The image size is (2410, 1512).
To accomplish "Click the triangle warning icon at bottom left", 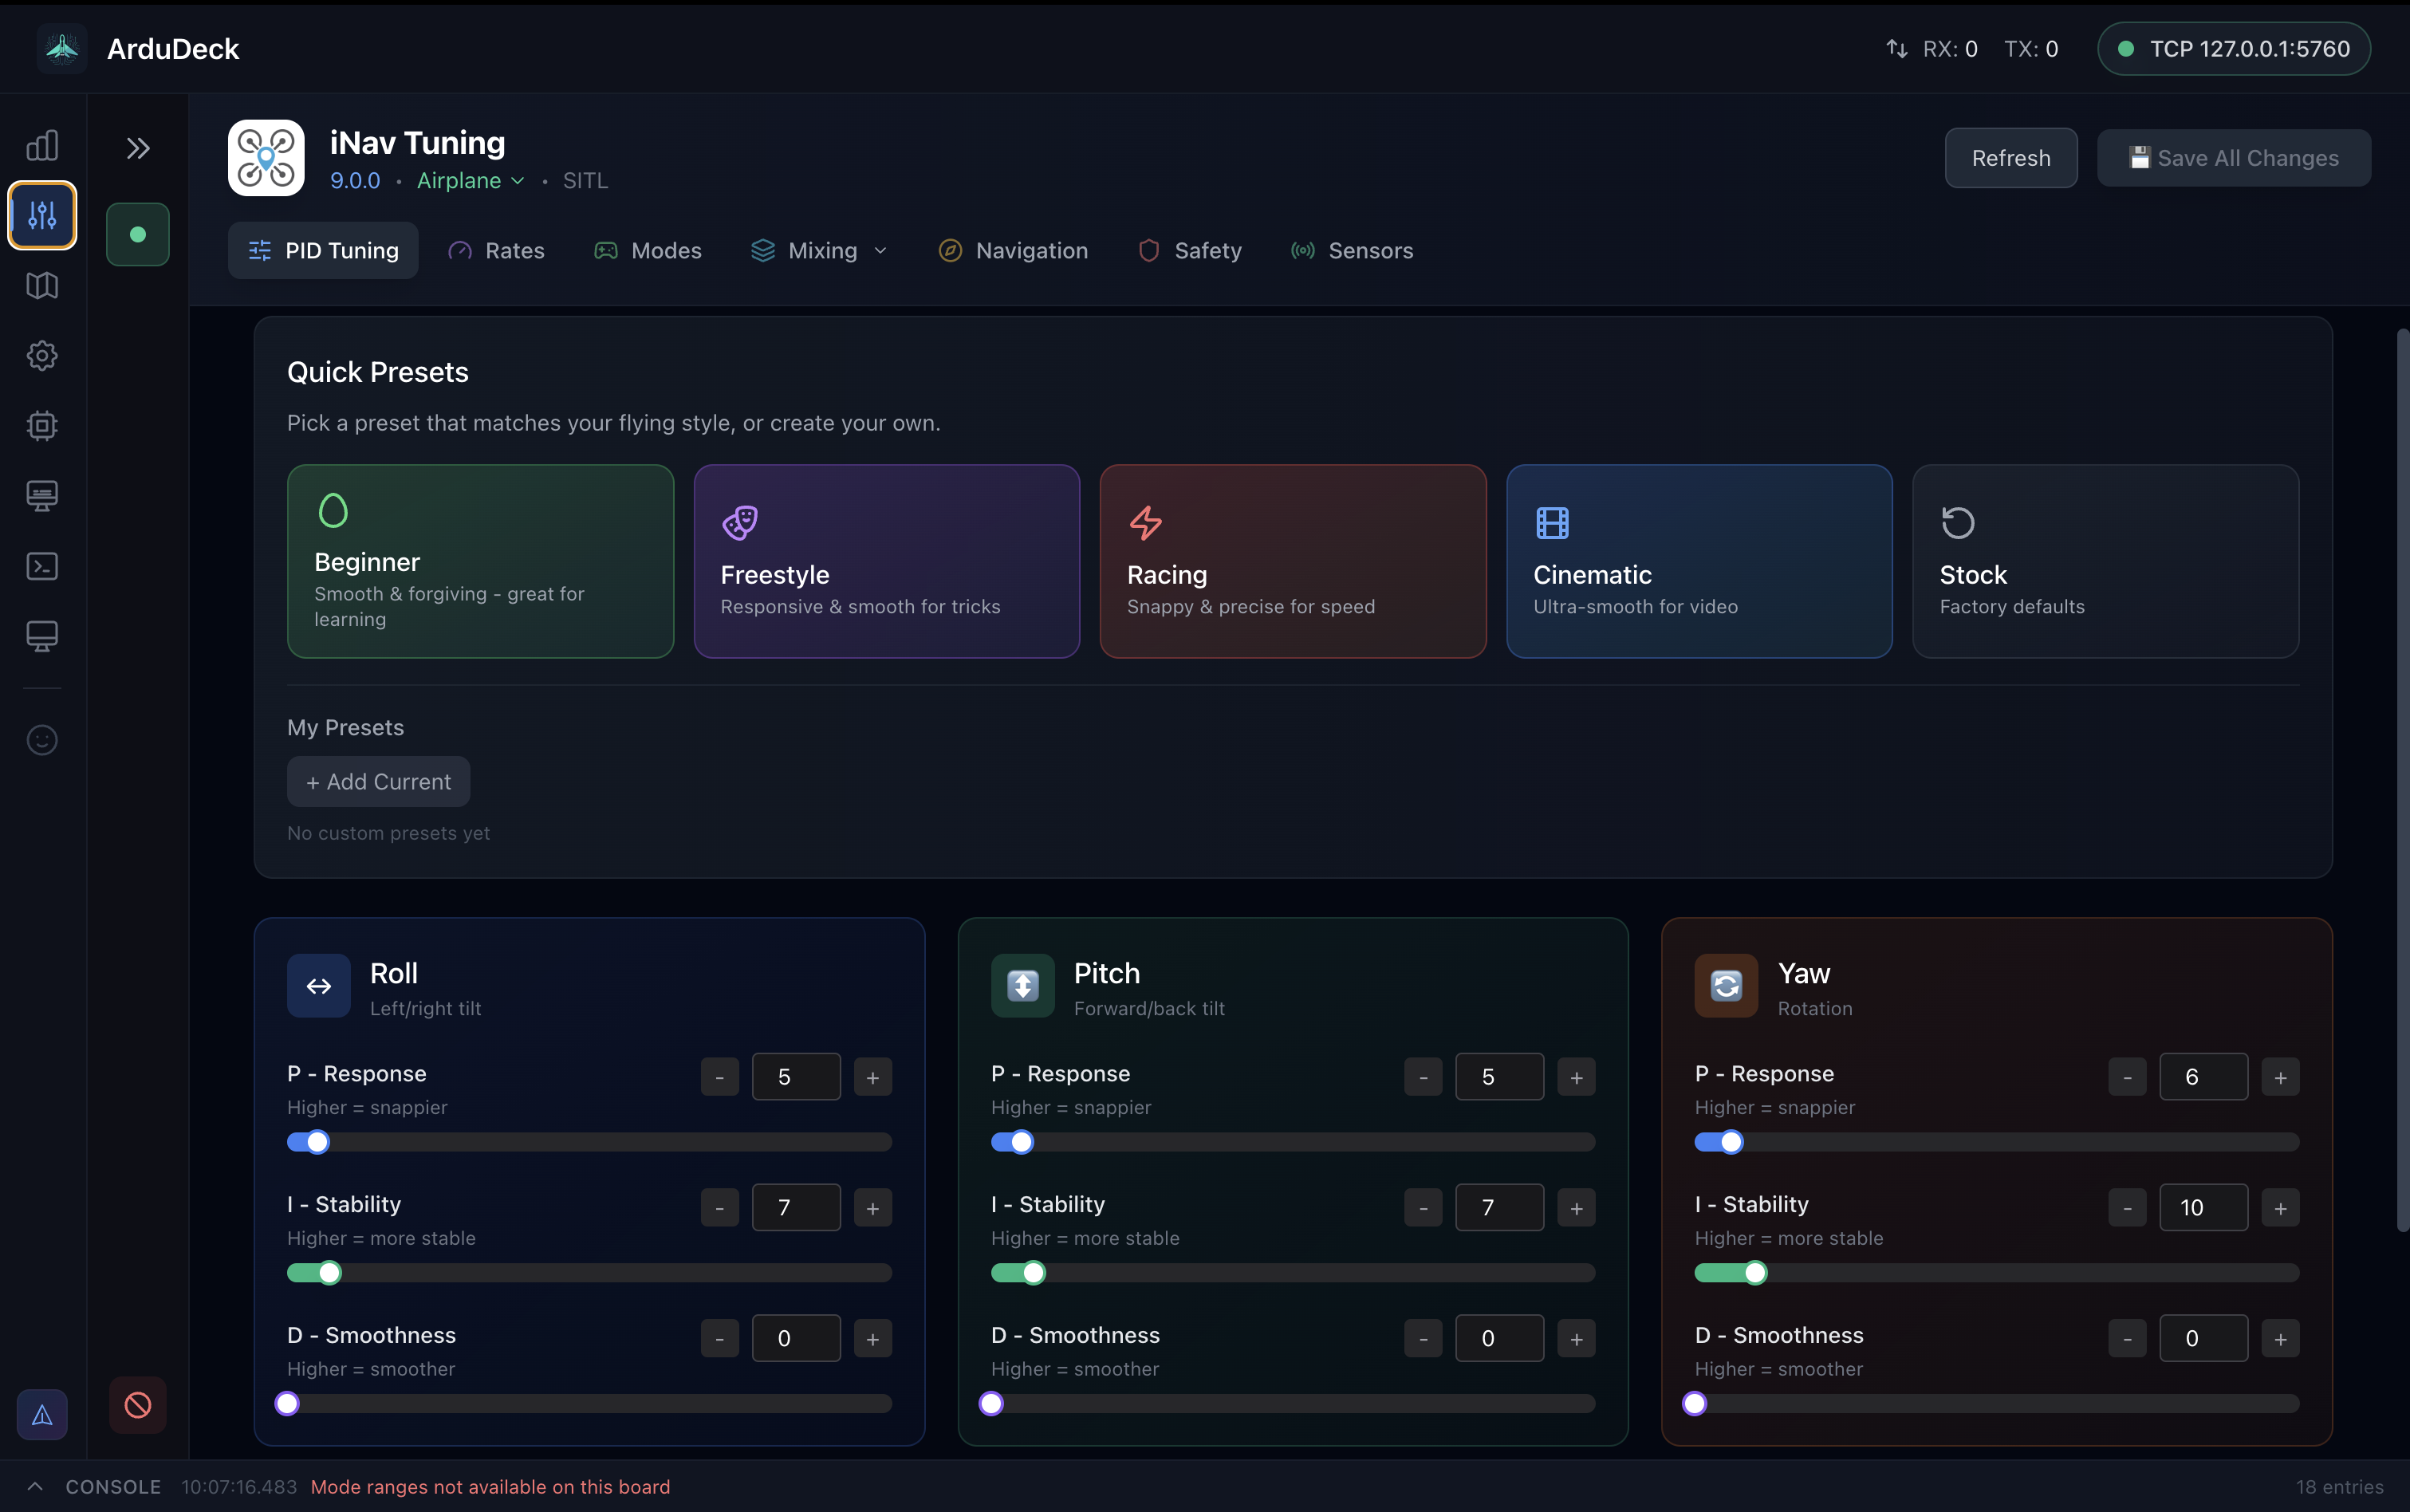I will [42, 1414].
